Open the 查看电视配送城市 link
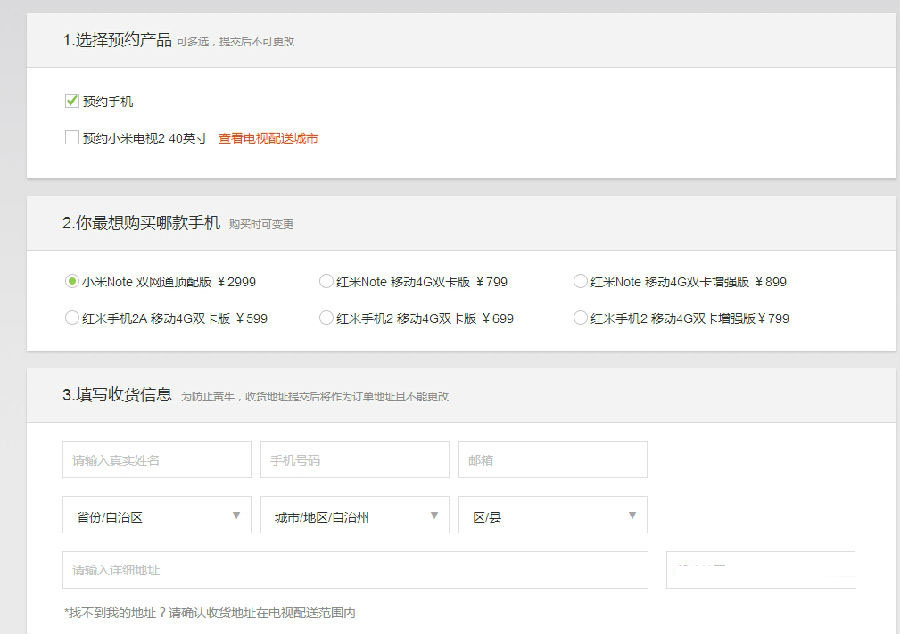This screenshot has width=900, height=634. pyautogui.click(x=265, y=138)
